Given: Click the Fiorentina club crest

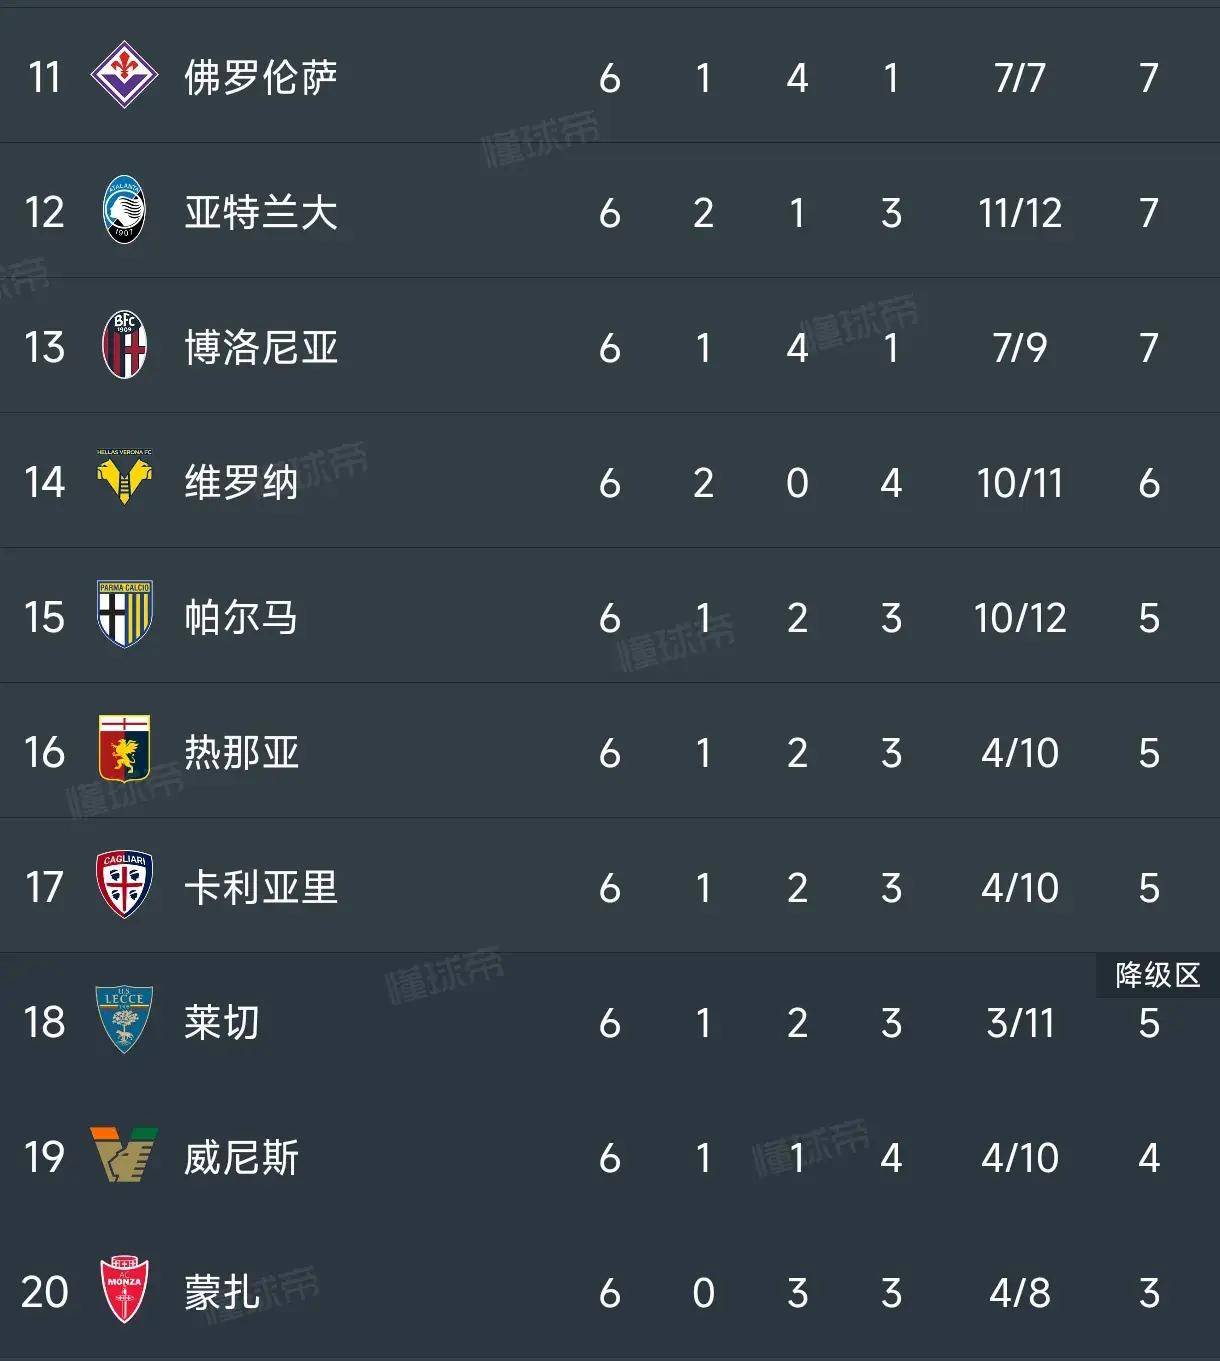Looking at the screenshot, I should coord(124,75).
